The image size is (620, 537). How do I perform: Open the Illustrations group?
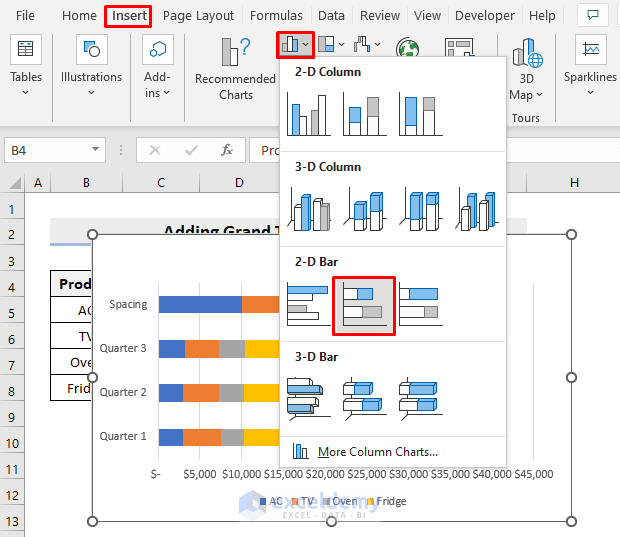pyautogui.click(x=91, y=66)
